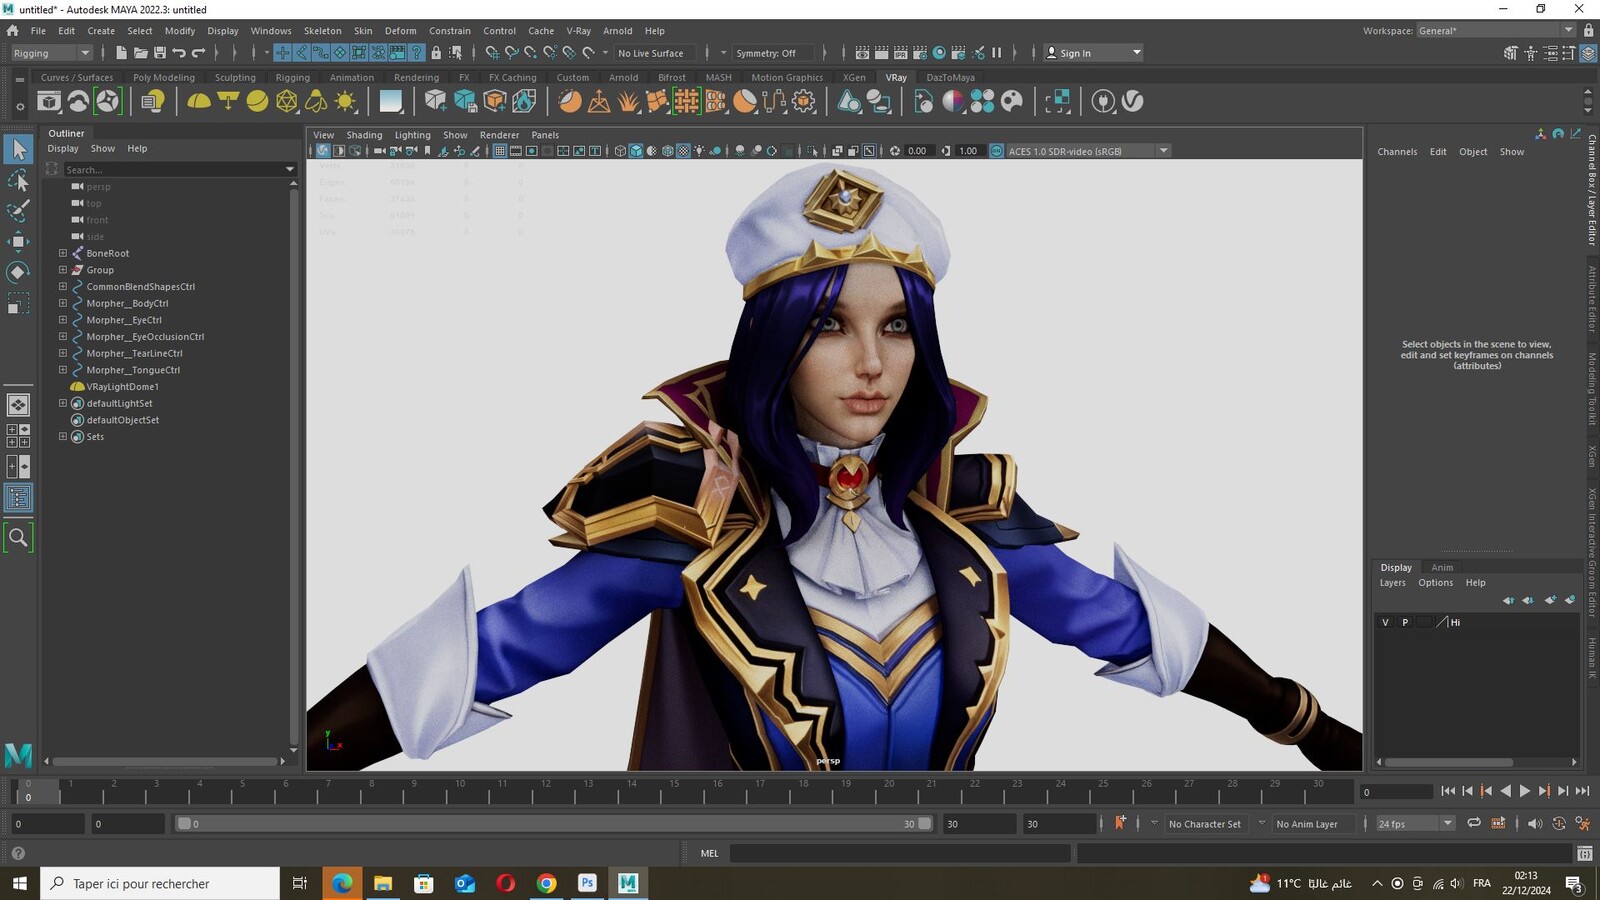Pick the Rotate tool in toolbox
The height and width of the screenshot is (900, 1600).
point(18,272)
